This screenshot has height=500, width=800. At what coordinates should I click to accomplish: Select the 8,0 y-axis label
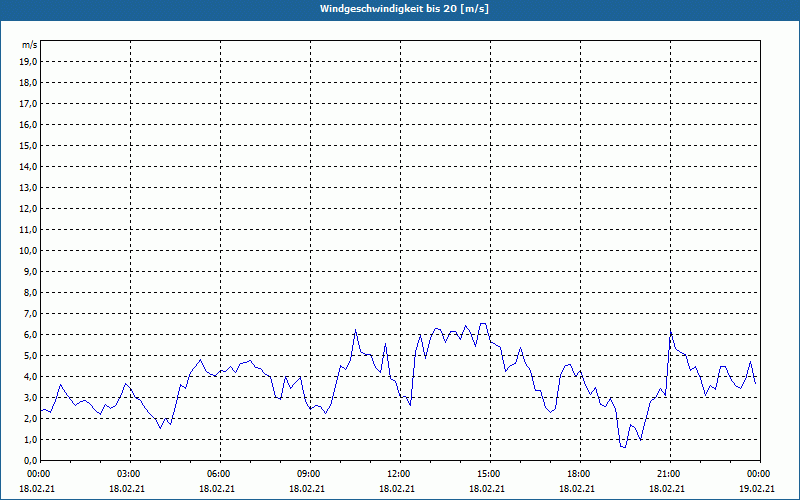click(31, 293)
